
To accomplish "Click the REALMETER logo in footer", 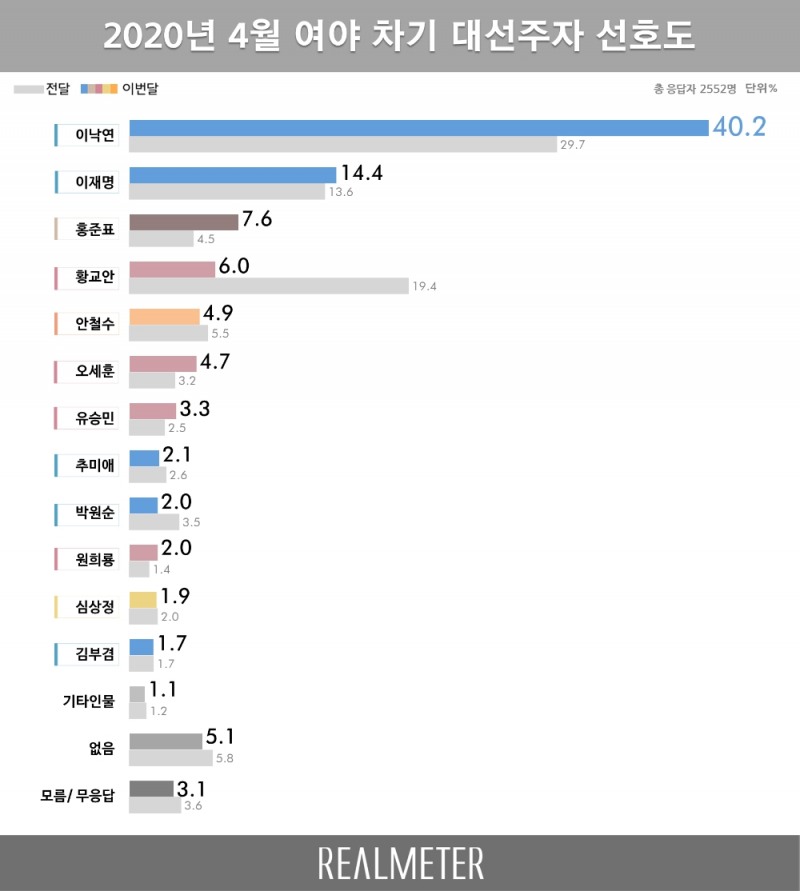I will pyautogui.click(x=400, y=863).
